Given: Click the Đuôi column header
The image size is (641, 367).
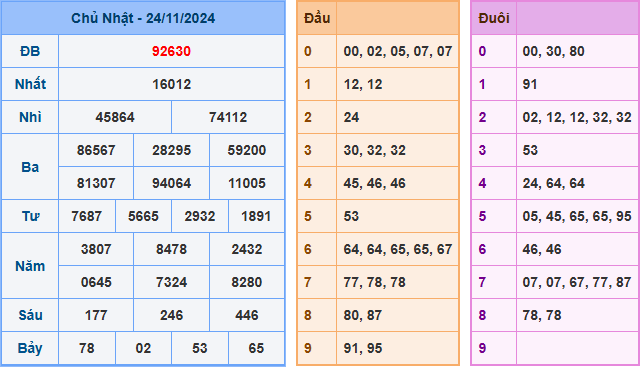Looking at the screenshot, I should click(494, 18).
